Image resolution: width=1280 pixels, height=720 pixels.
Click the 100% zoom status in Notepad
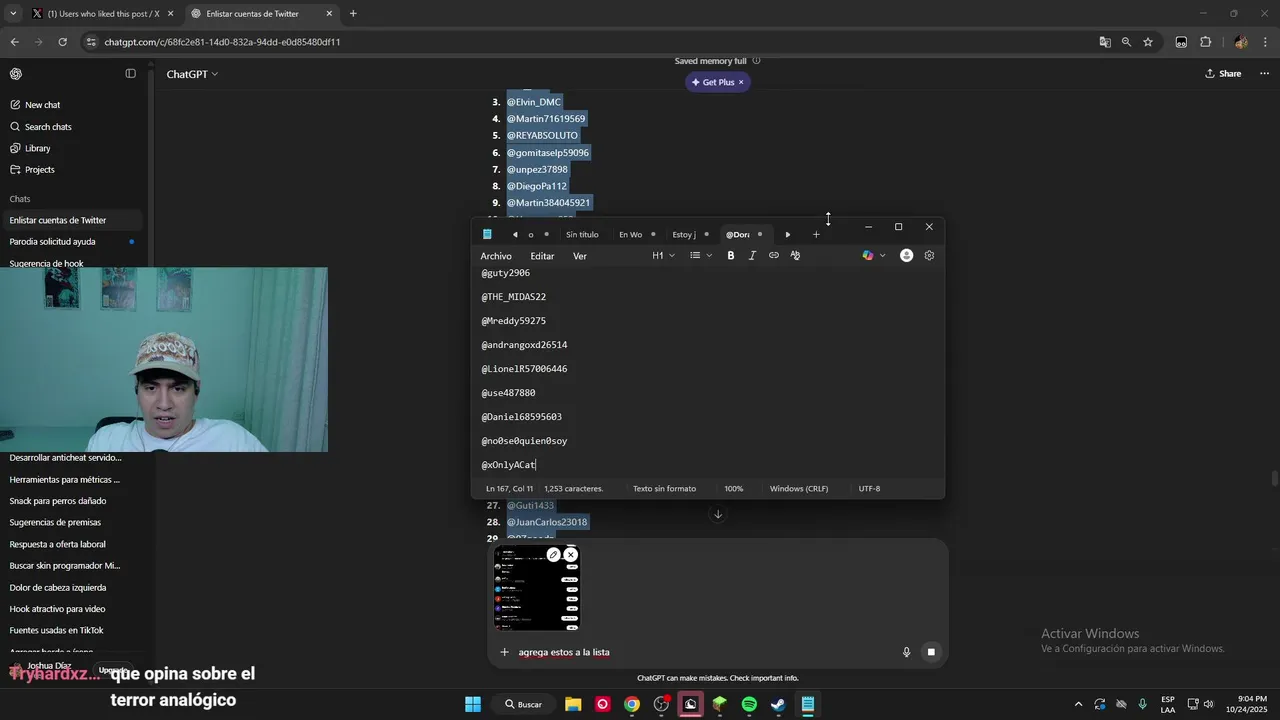tap(734, 489)
